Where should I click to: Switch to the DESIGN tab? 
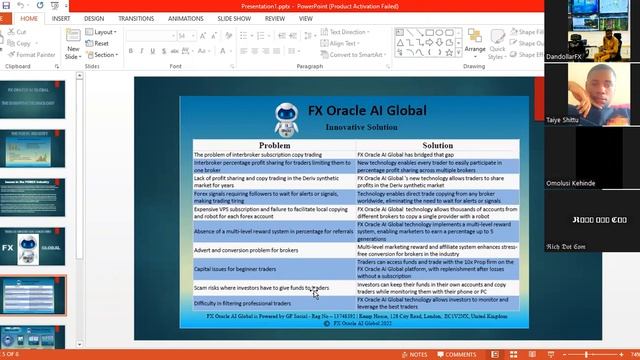pyautogui.click(x=94, y=18)
